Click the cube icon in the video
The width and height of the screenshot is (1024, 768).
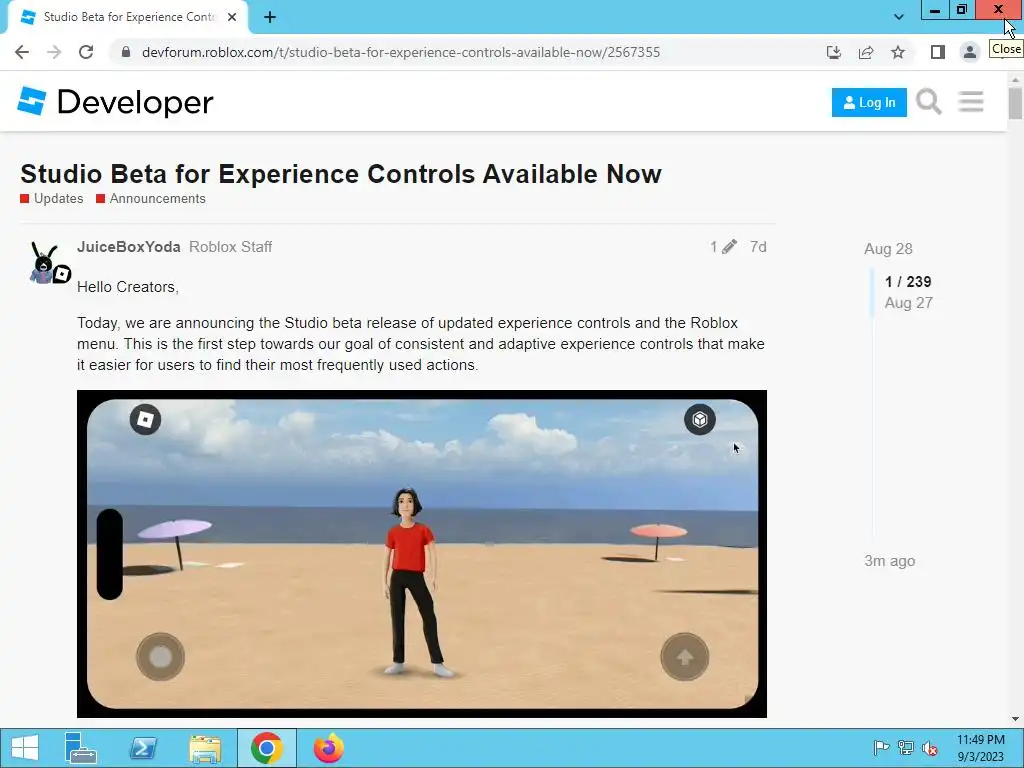point(699,419)
